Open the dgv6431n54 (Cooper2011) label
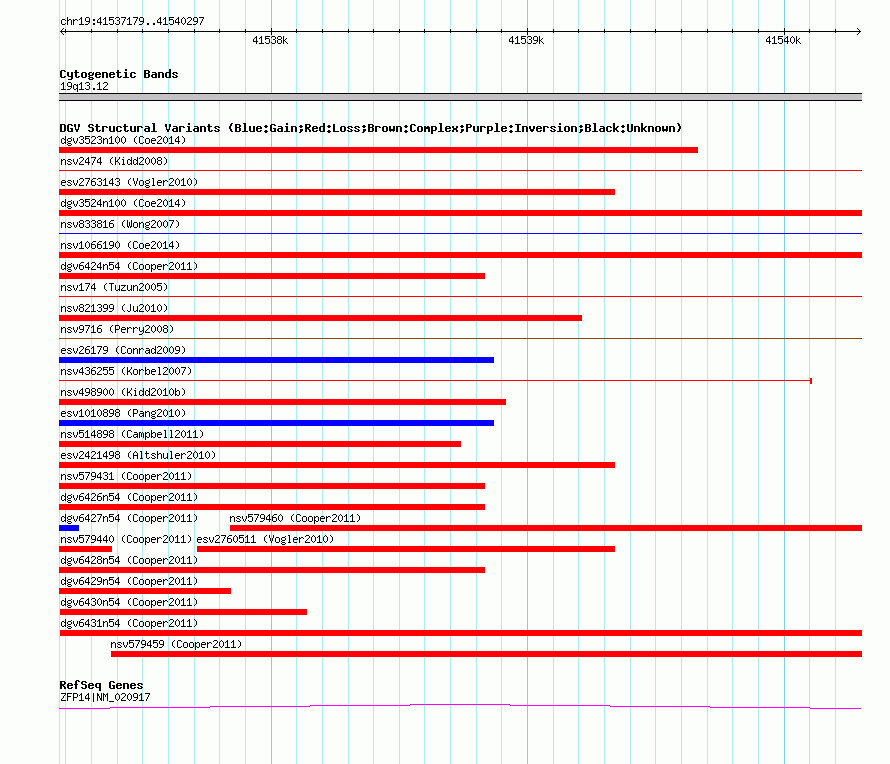 (129, 623)
